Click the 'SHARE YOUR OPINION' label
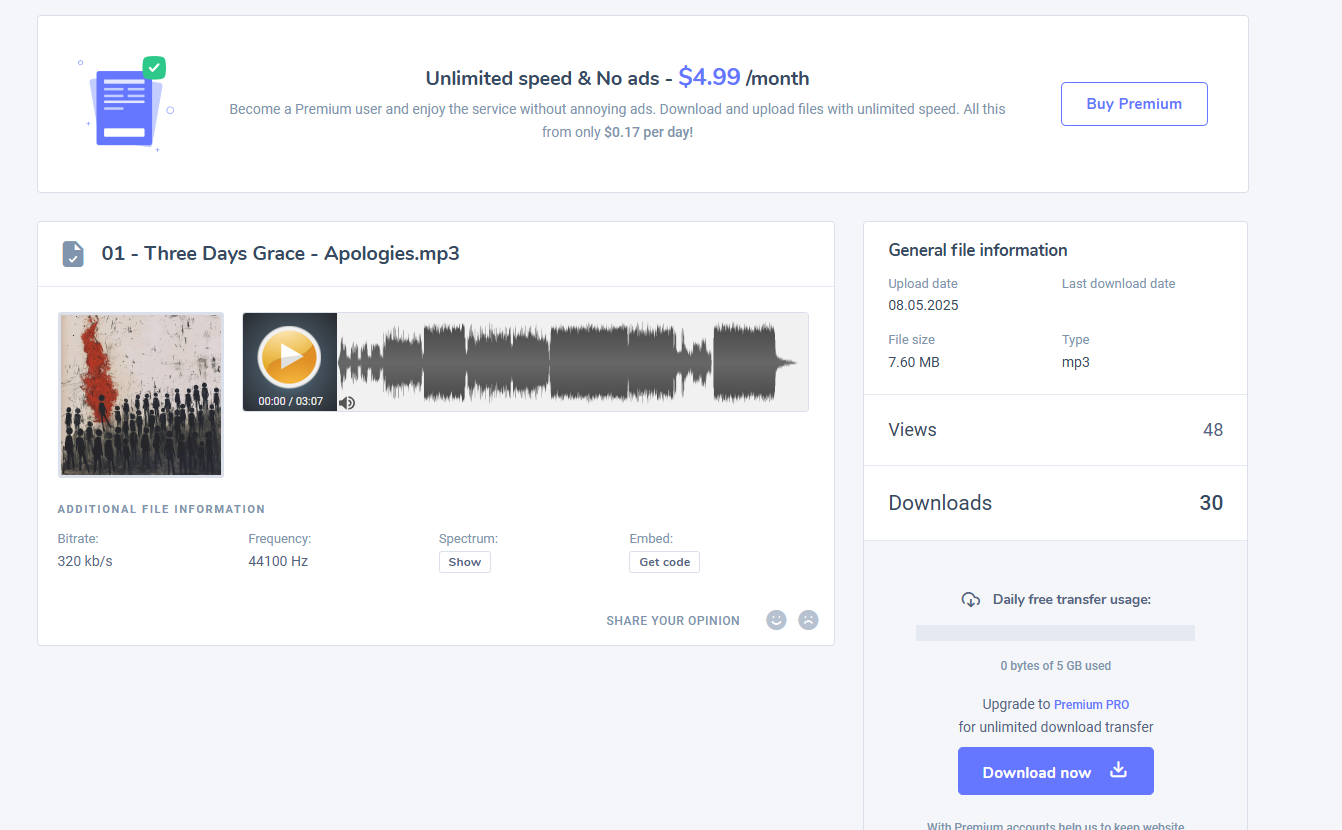This screenshot has width=1342, height=830. coord(673,621)
